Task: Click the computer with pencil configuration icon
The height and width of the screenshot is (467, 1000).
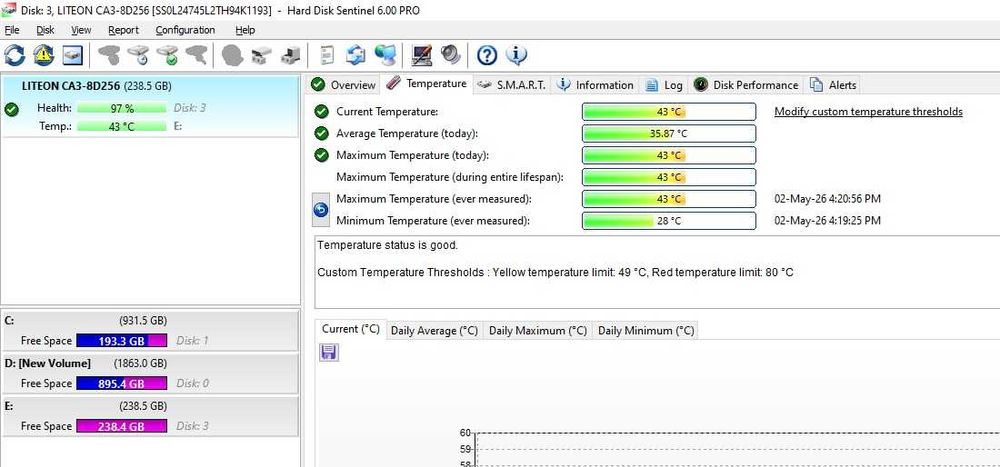Action: click(422, 56)
